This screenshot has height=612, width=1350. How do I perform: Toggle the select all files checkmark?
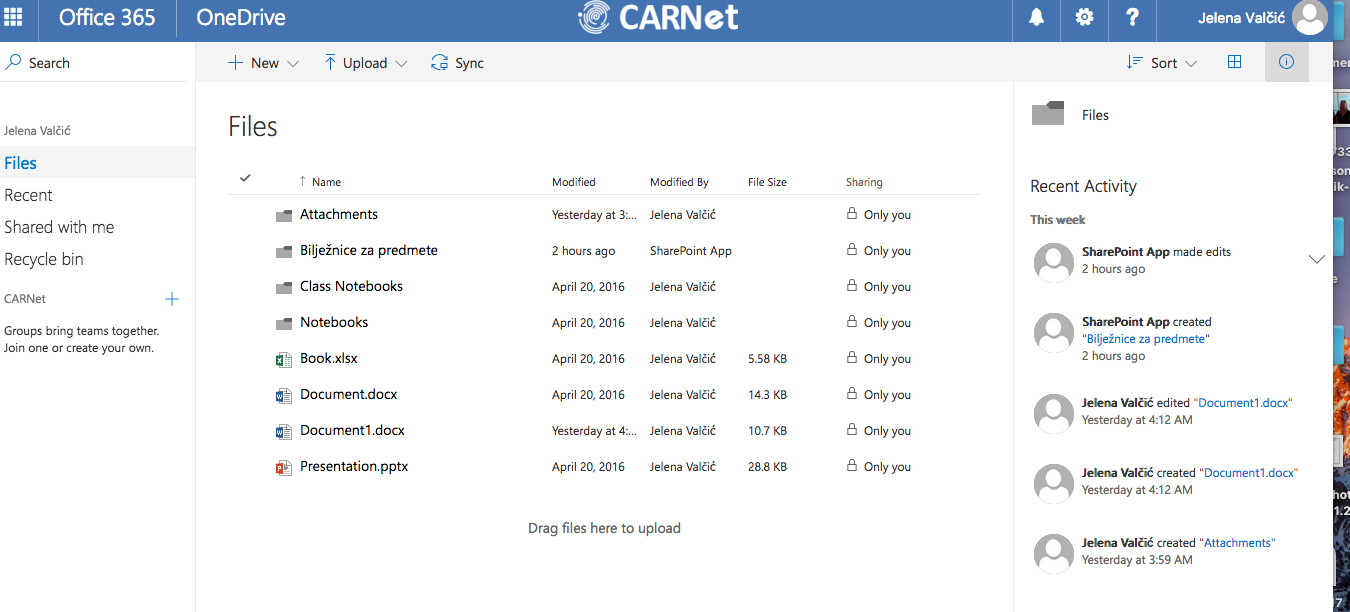click(245, 179)
